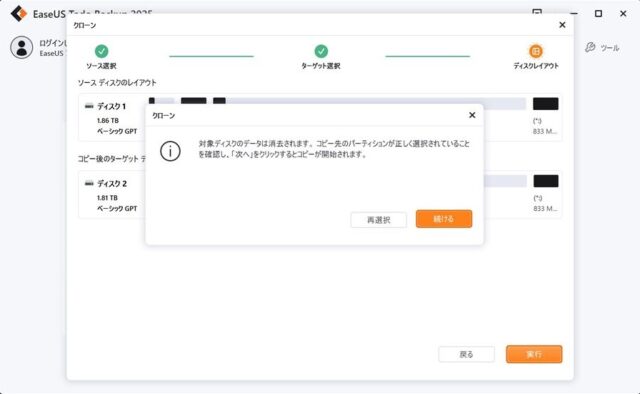Click the 833 M partition block of ディスク 1
The height and width of the screenshot is (394, 640).
(x=545, y=104)
